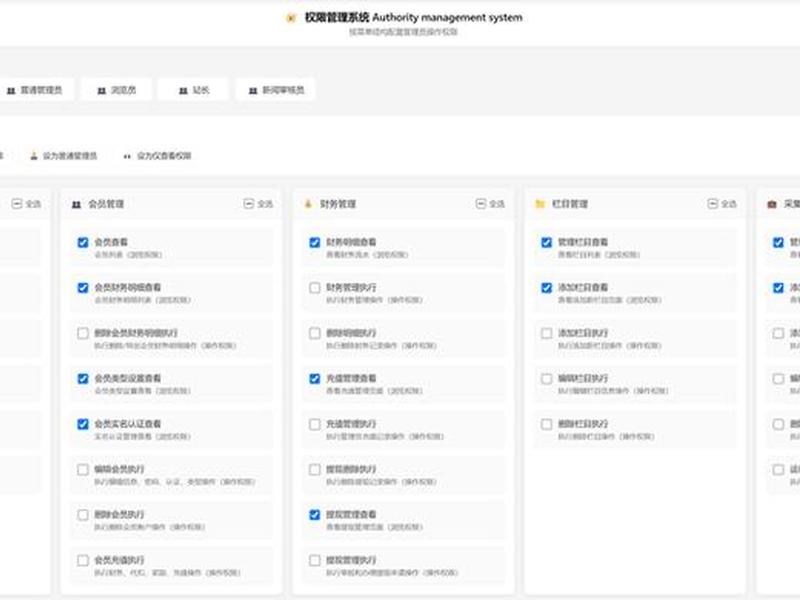The width and height of the screenshot is (800, 600).
Task: Toggle 全选 in the 栏目管理 panel
Action: (722, 204)
